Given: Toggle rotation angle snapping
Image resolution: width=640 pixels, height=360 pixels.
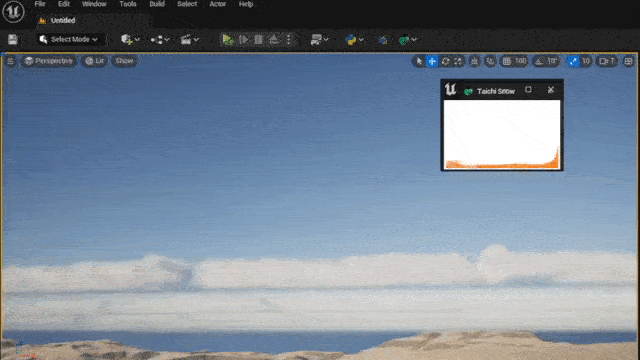Looking at the screenshot, I should tap(540, 61).
